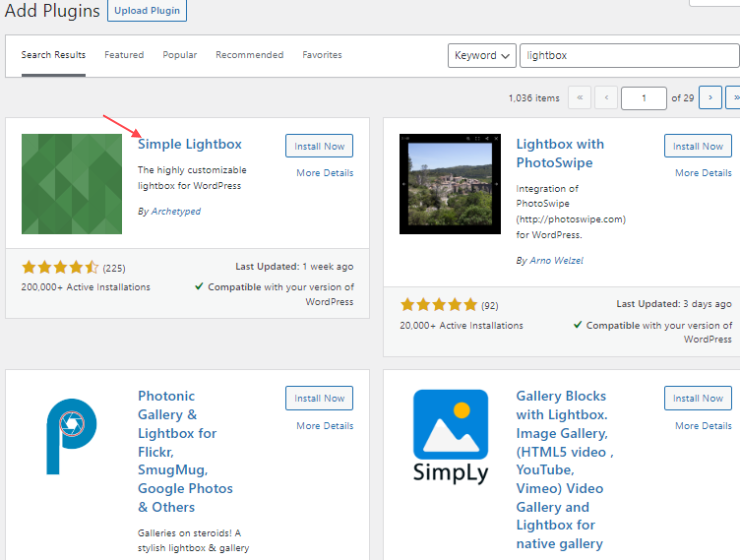Image resolution: width=740 pixels, height=560 pixels.
Task: Click Lightbox with PhotoSwipe star rating
Action: pos(439,305)
